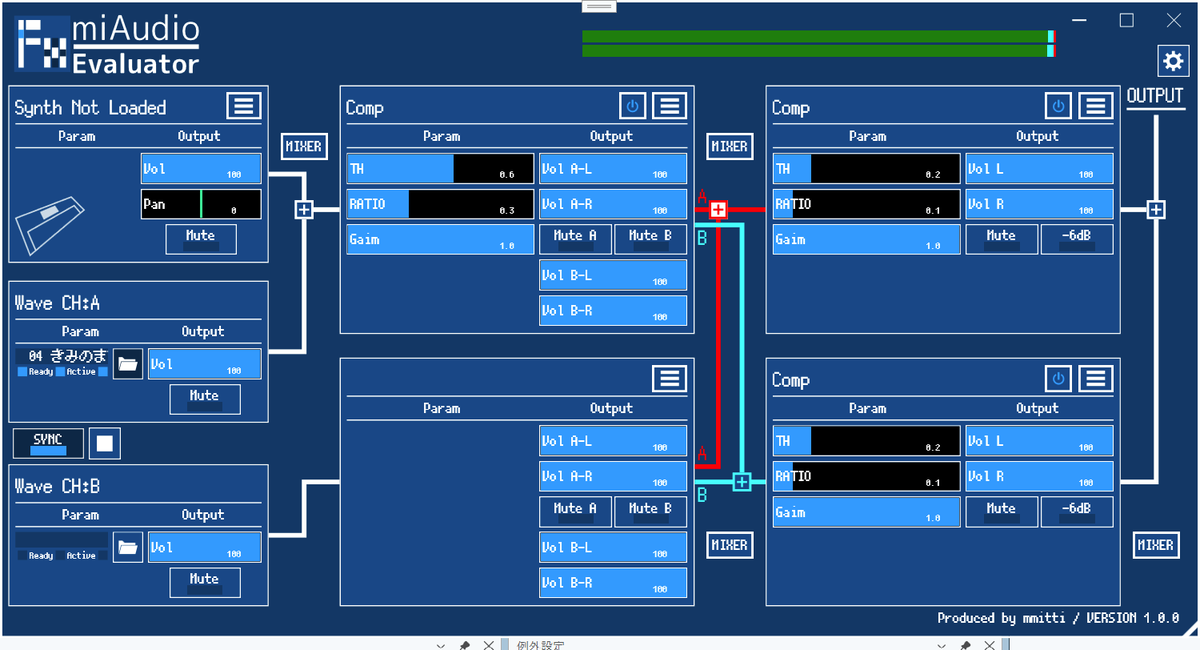Open the empty middle-bottom panel hamburger menu
This screenshot has width=1200, height=650.
point(670,378)
